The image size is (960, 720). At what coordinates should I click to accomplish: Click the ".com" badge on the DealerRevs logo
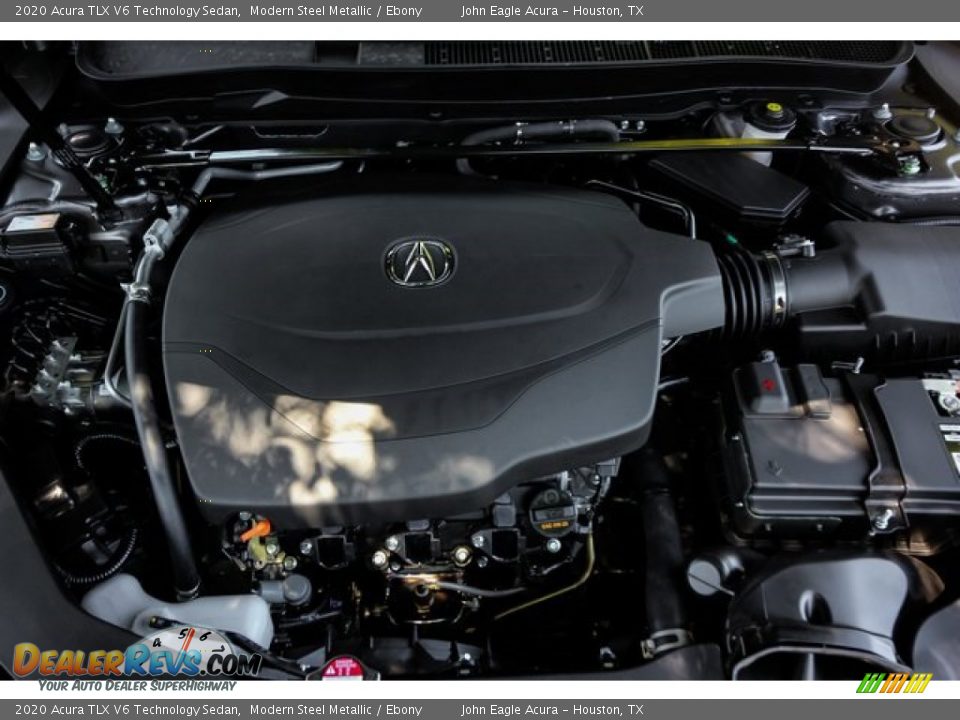pyautogui.click(x=232, y=662)
